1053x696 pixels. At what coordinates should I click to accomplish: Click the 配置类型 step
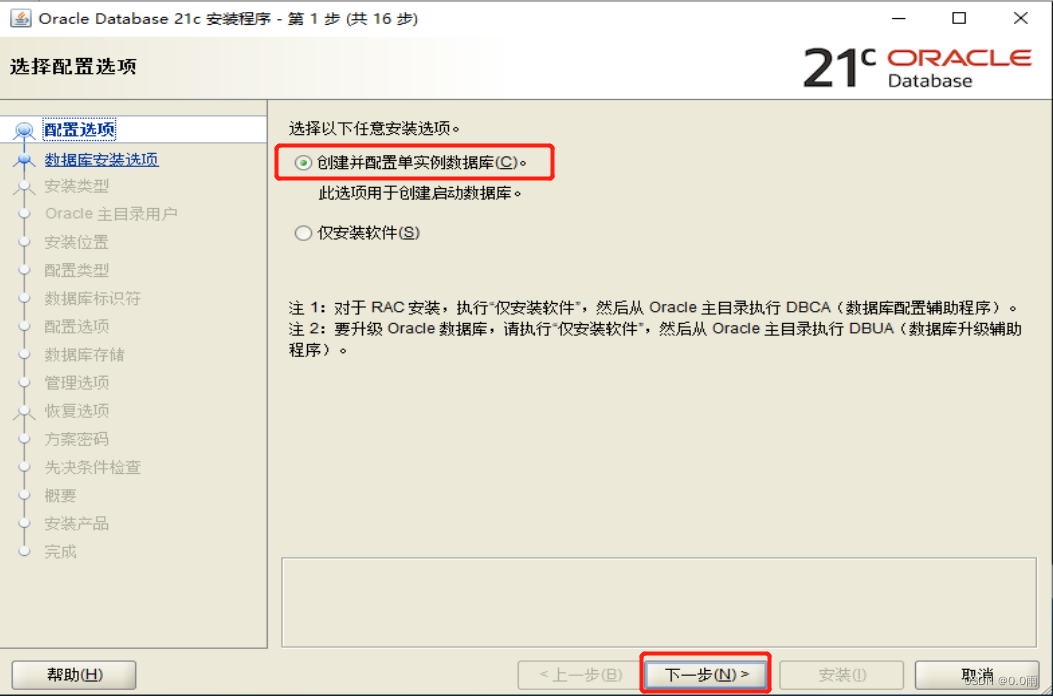coord(77,270)
